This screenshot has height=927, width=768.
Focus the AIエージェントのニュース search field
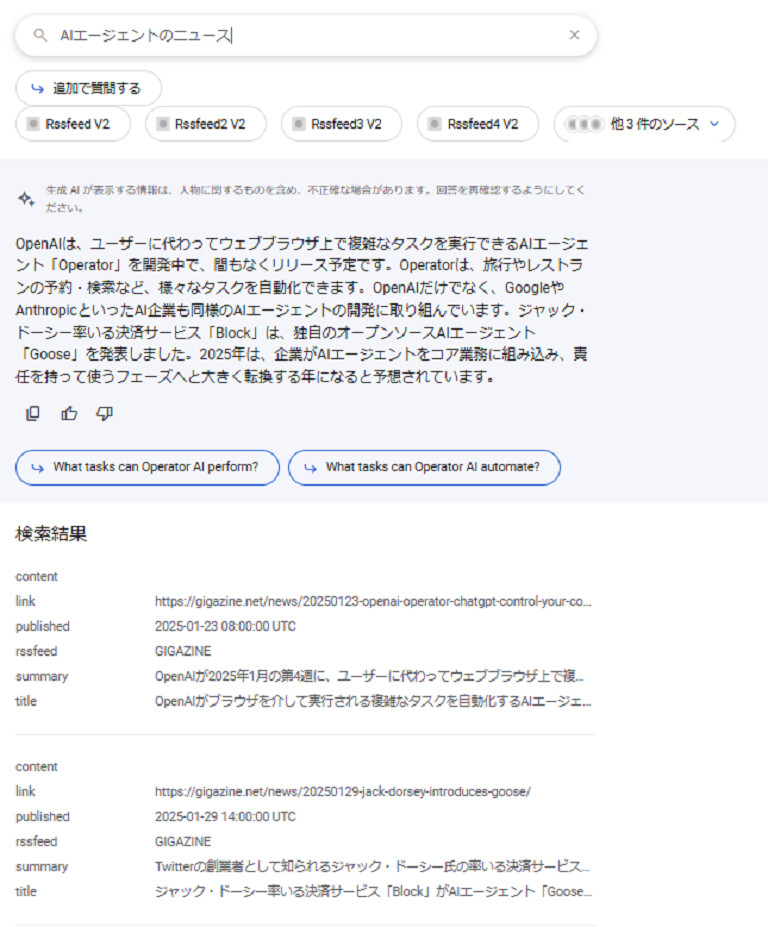(x=306, y=35)
